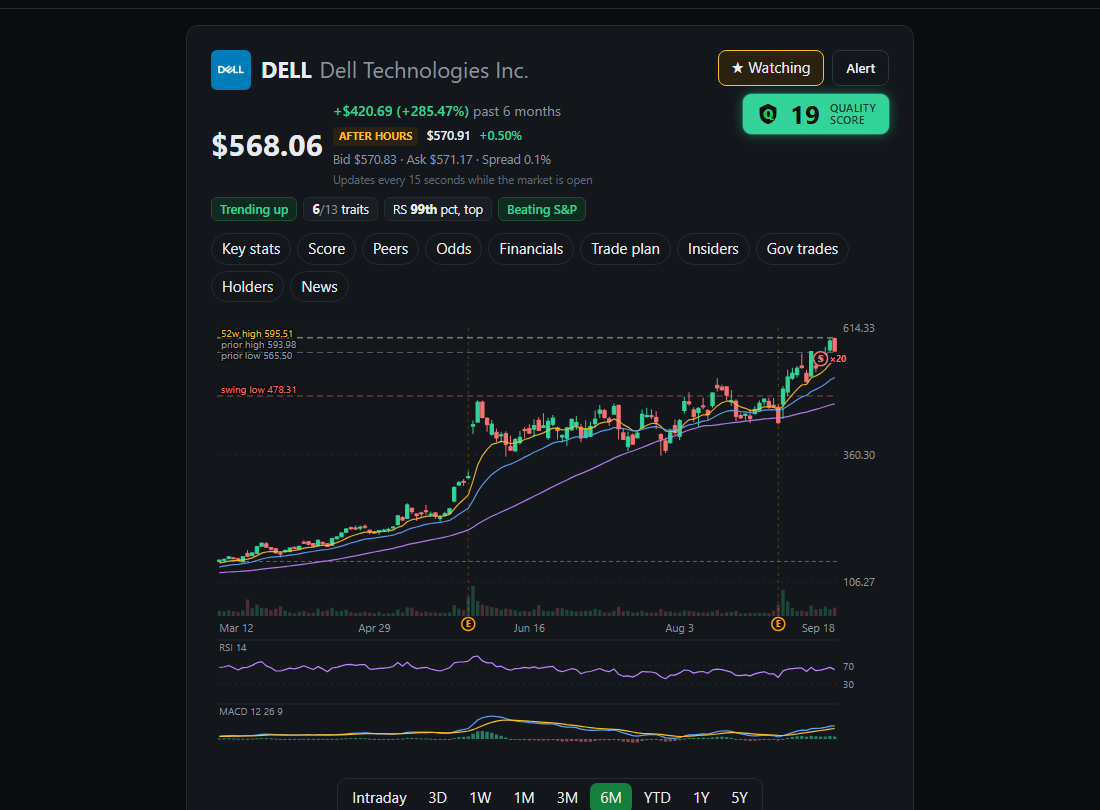This screenshot has height=810, width=1100.
Task: Open the Trade plan section
Action: pos(625,249)
